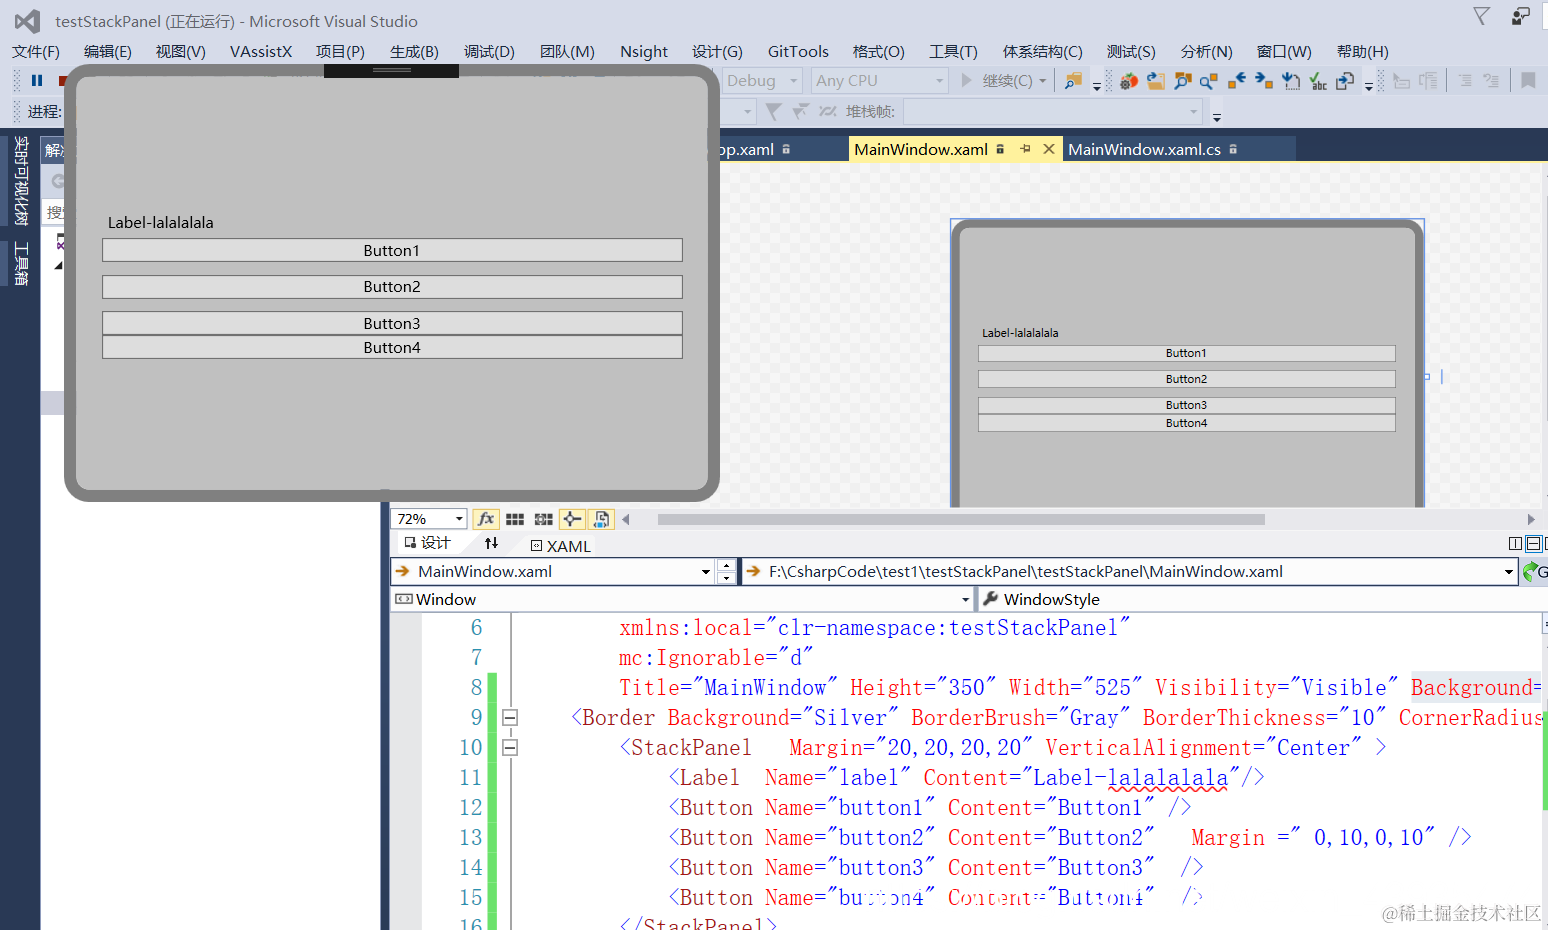Toggle the fx effects button in the designer
This screenshot has width=1548, height=930.
[485, 519]
